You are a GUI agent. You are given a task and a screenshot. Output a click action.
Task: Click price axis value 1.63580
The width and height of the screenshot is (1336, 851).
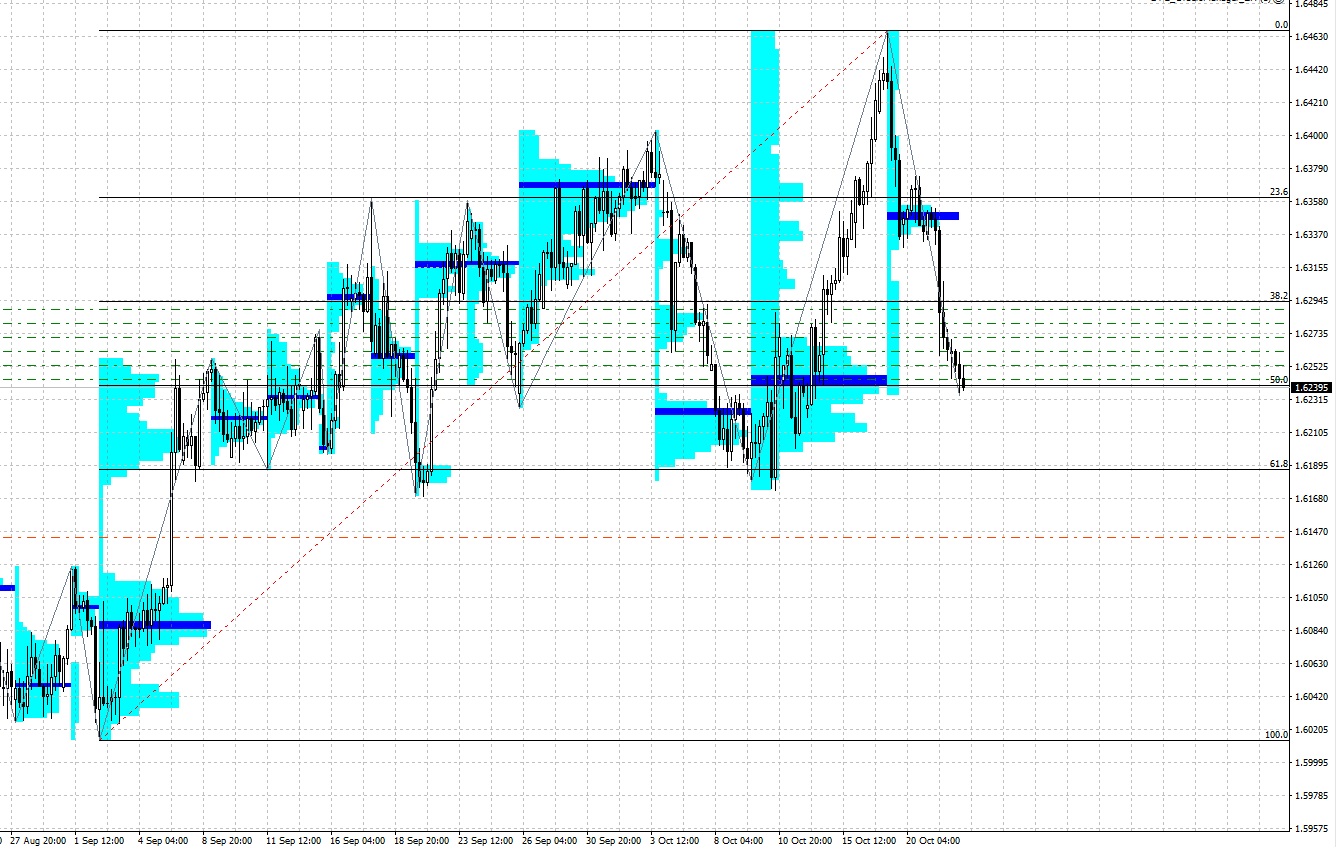[x=1312, y=202]
